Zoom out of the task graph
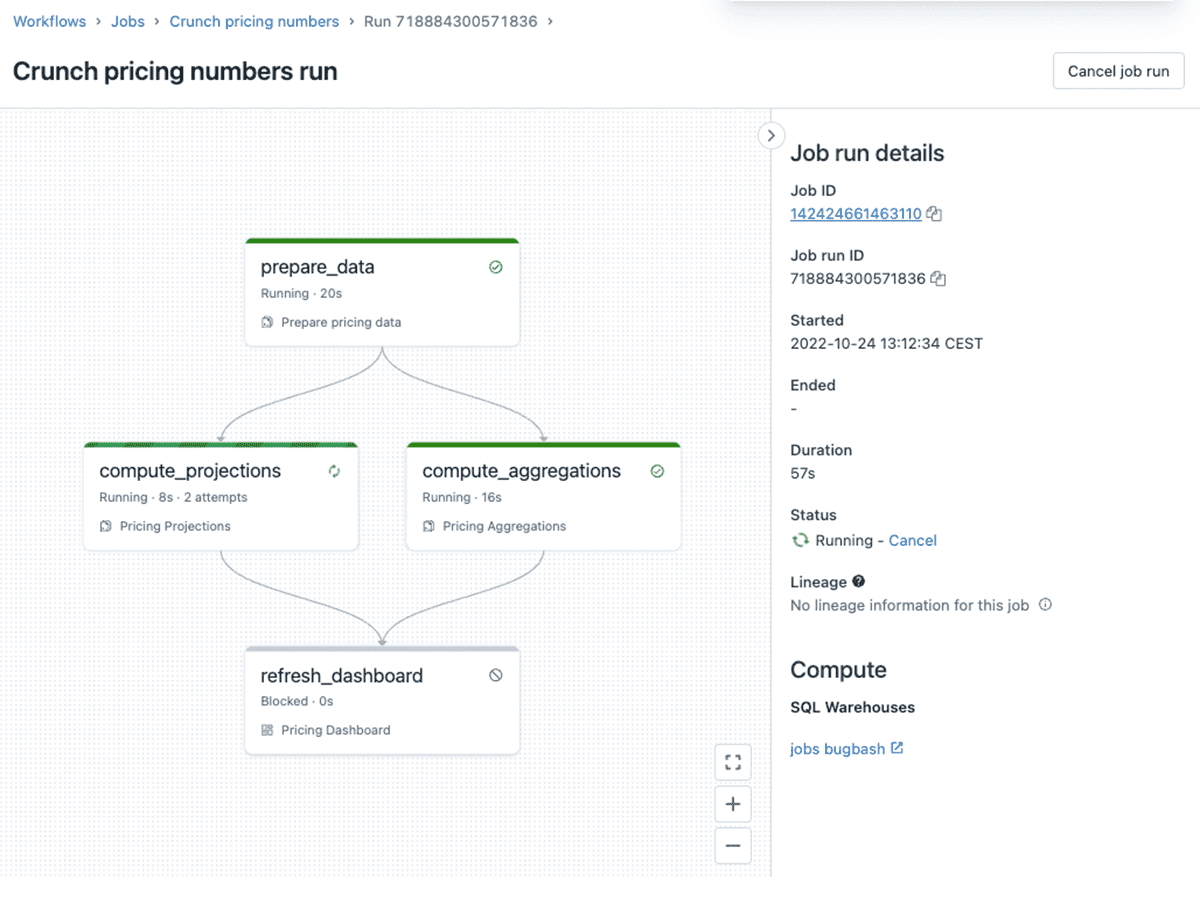 point(733,846)
